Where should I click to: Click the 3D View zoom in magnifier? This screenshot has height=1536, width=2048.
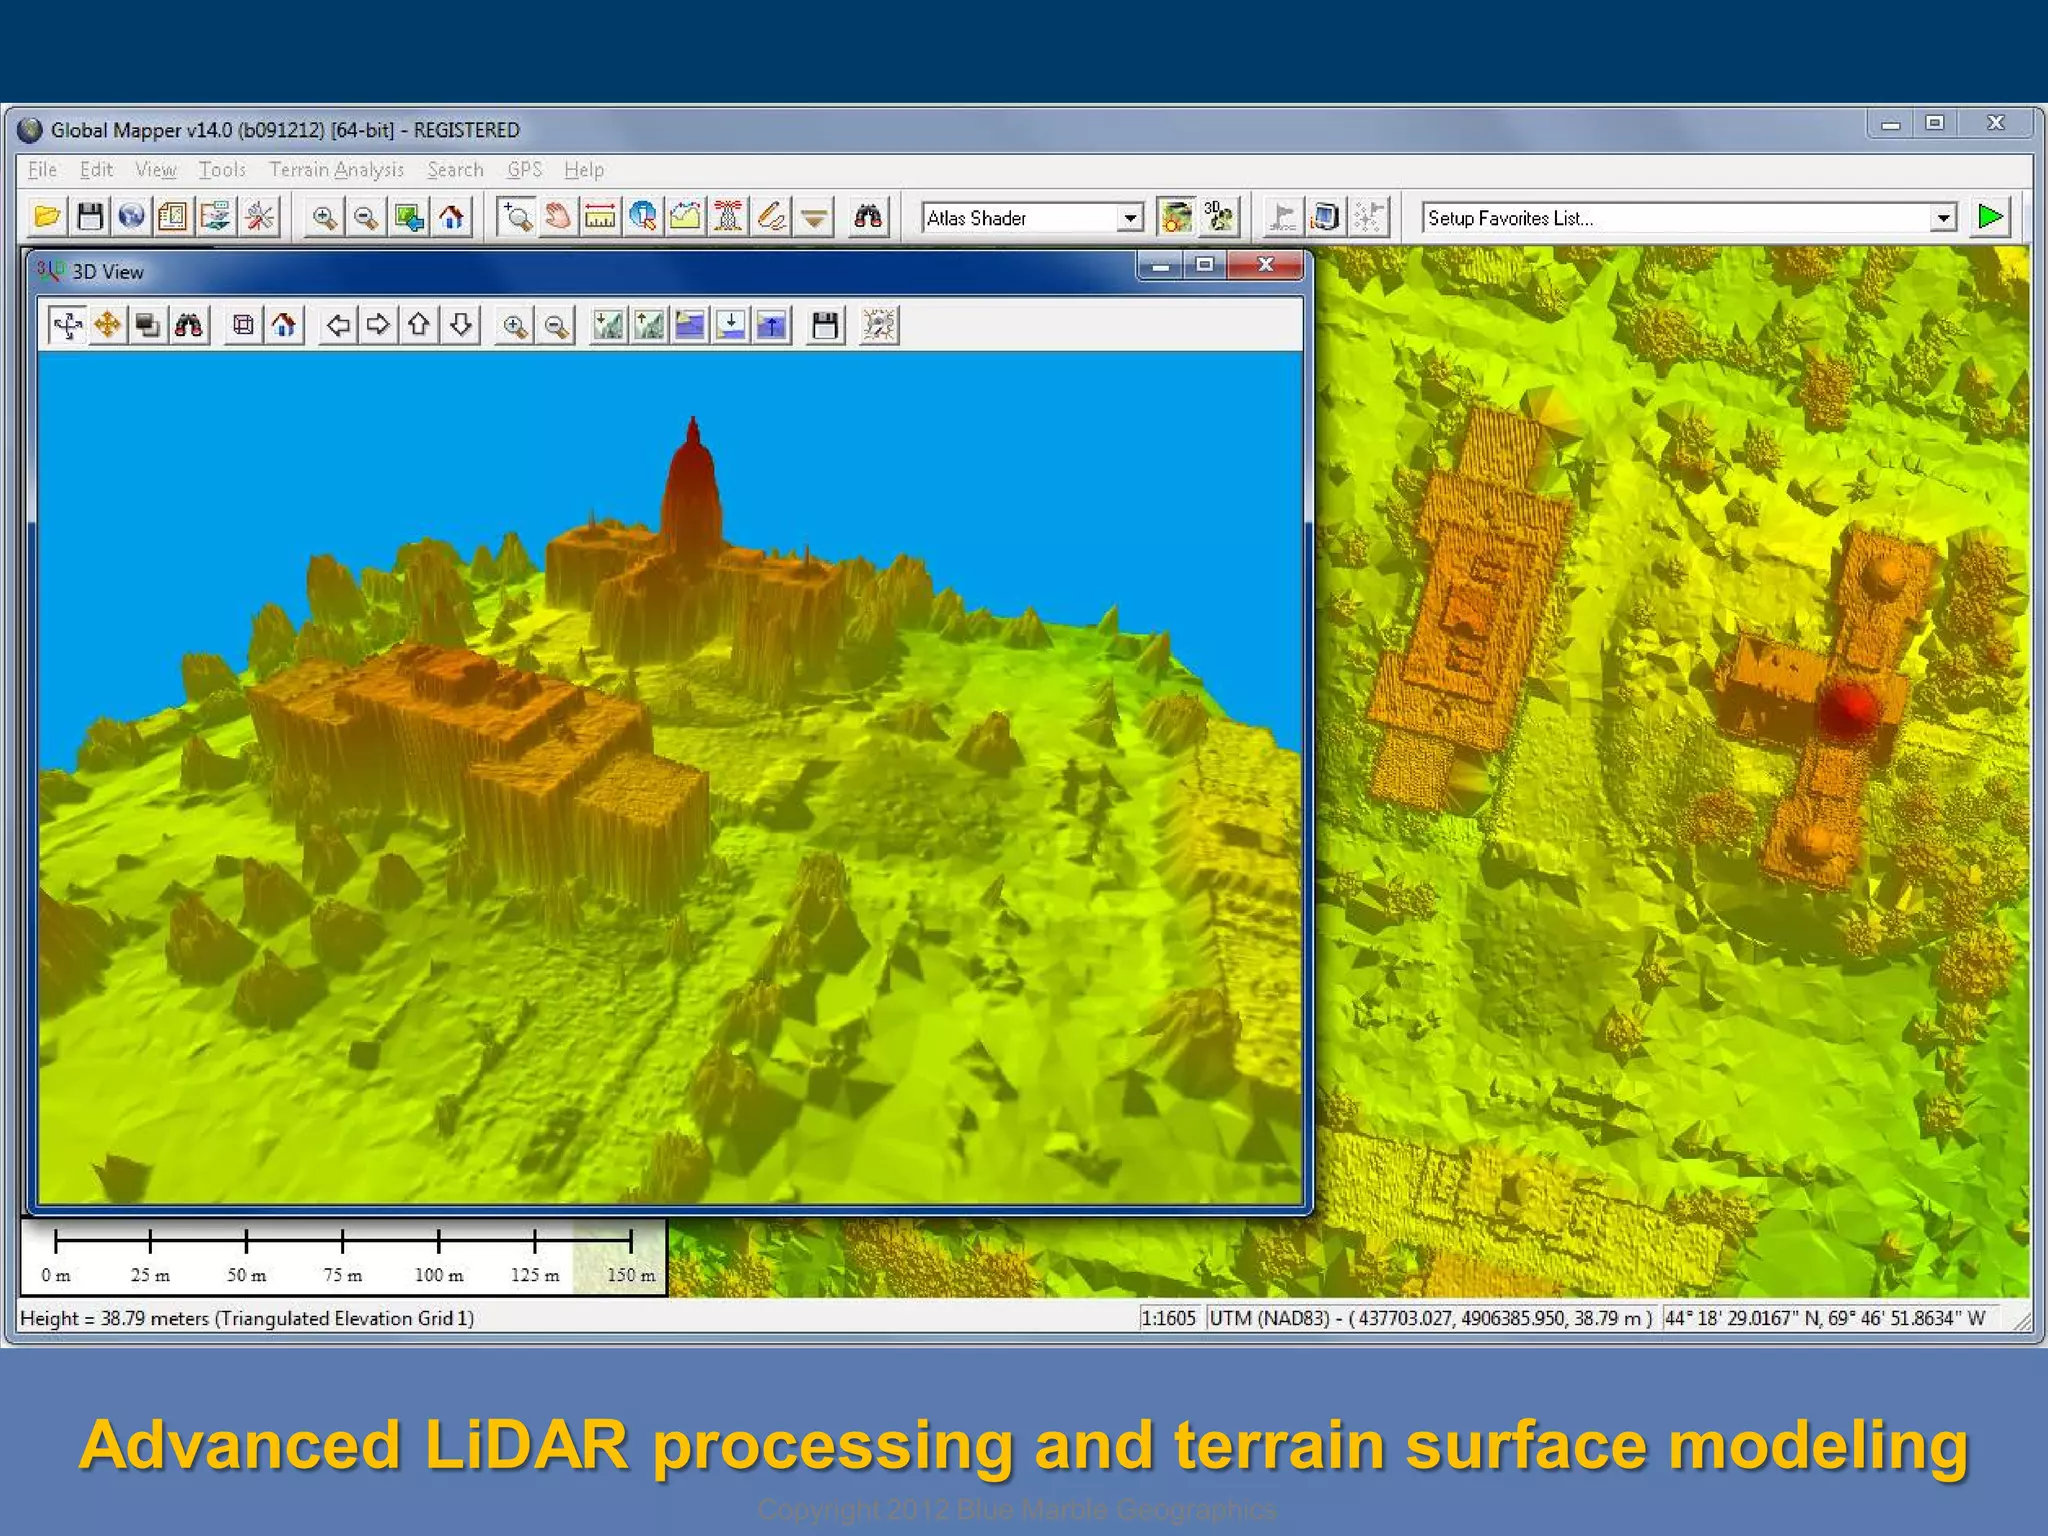tap(515, 325)
